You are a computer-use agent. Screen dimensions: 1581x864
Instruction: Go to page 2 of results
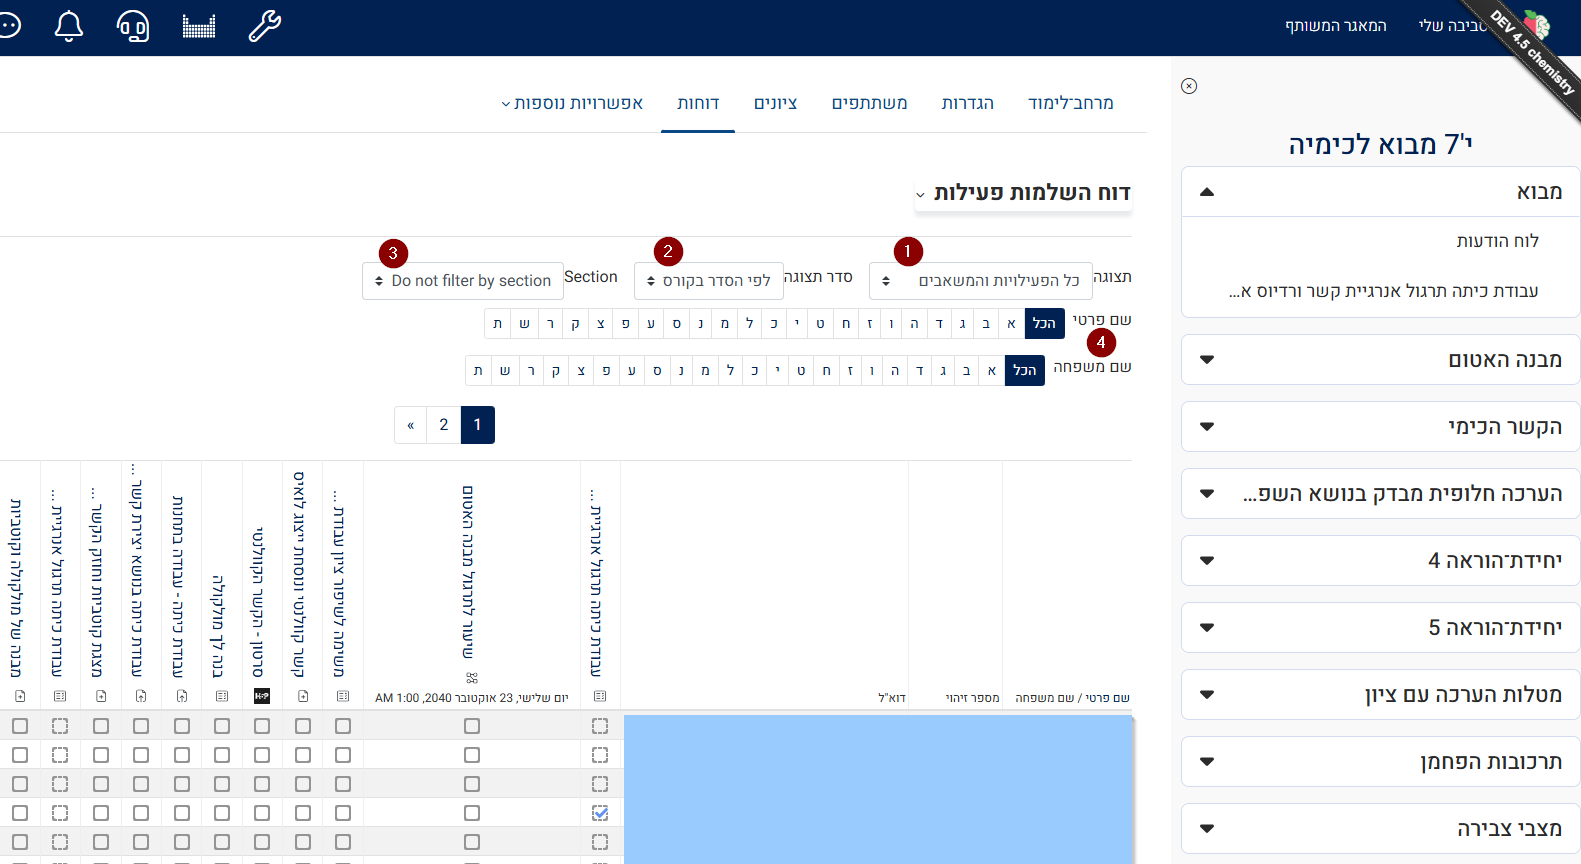[x=444, y=425]
